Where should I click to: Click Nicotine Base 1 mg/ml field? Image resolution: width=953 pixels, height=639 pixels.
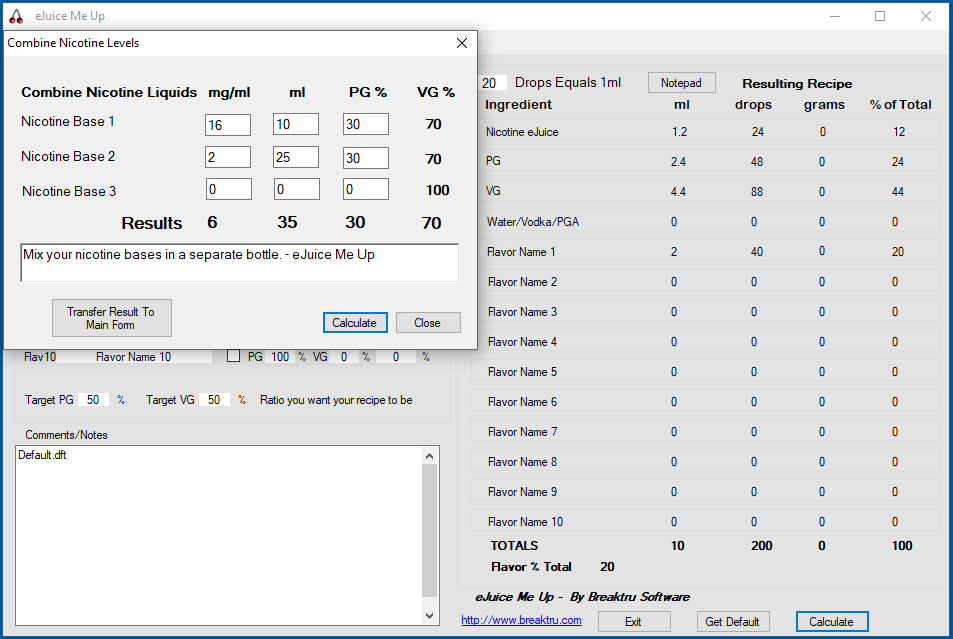(228, 125)
